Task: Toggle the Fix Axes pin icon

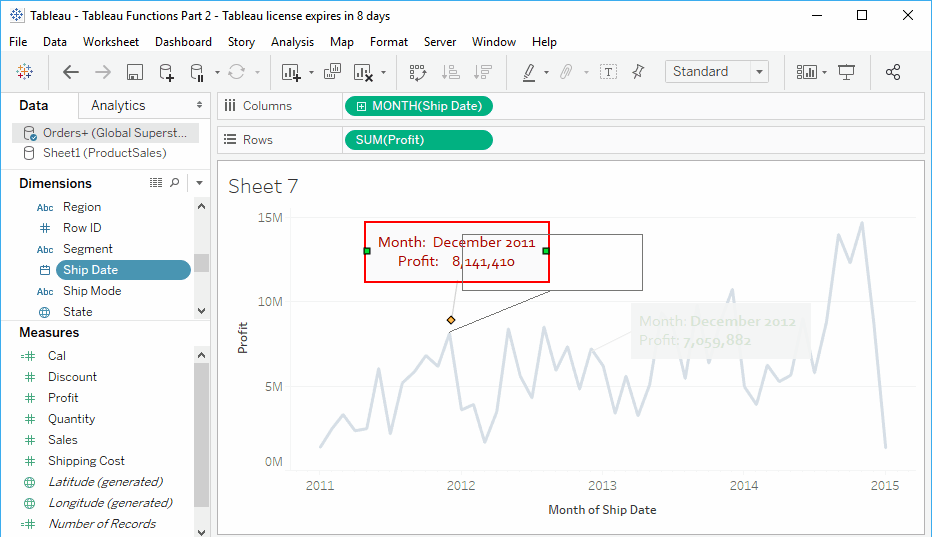Action: [x=639, y=72]
